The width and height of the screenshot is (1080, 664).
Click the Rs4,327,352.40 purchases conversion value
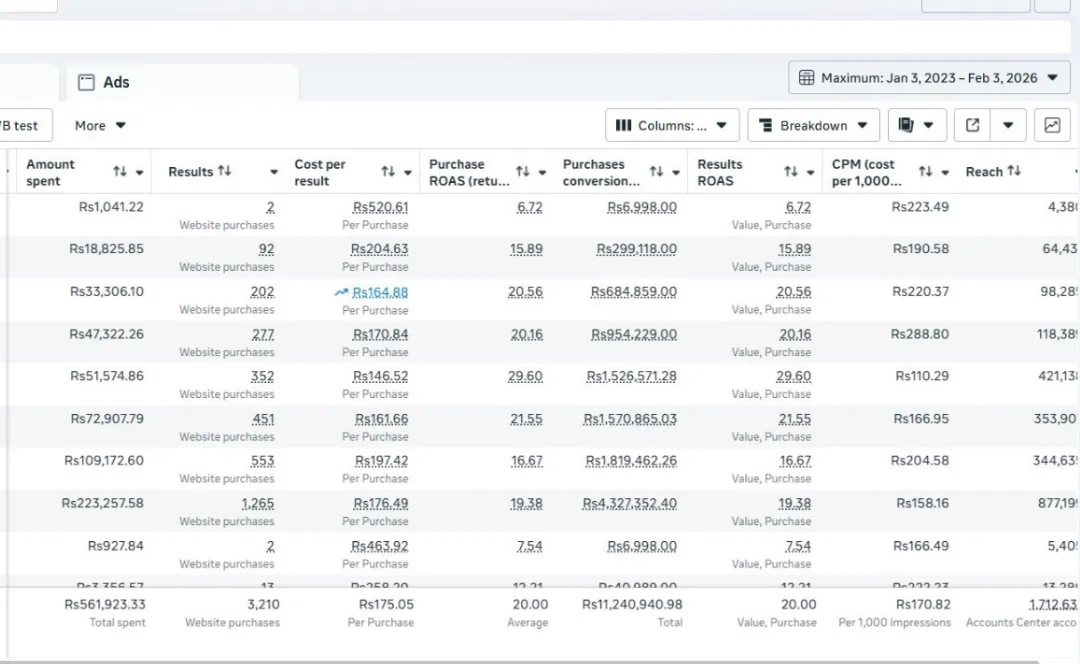click(630, 504)
